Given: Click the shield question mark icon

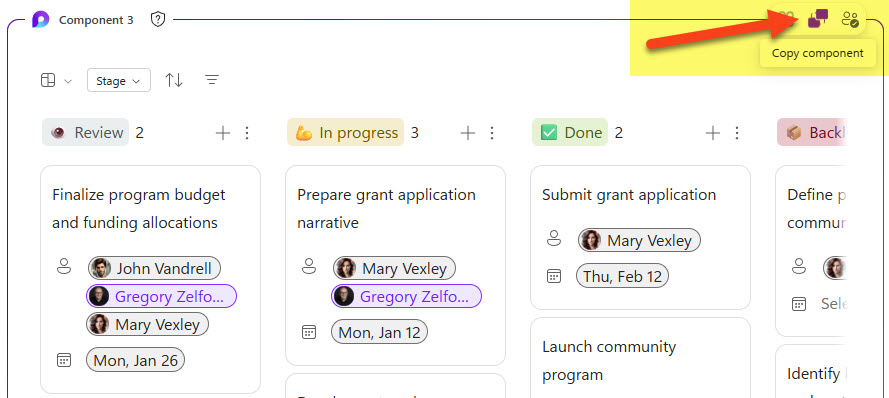Looking at the screenshot, I should tap(158, 20).
